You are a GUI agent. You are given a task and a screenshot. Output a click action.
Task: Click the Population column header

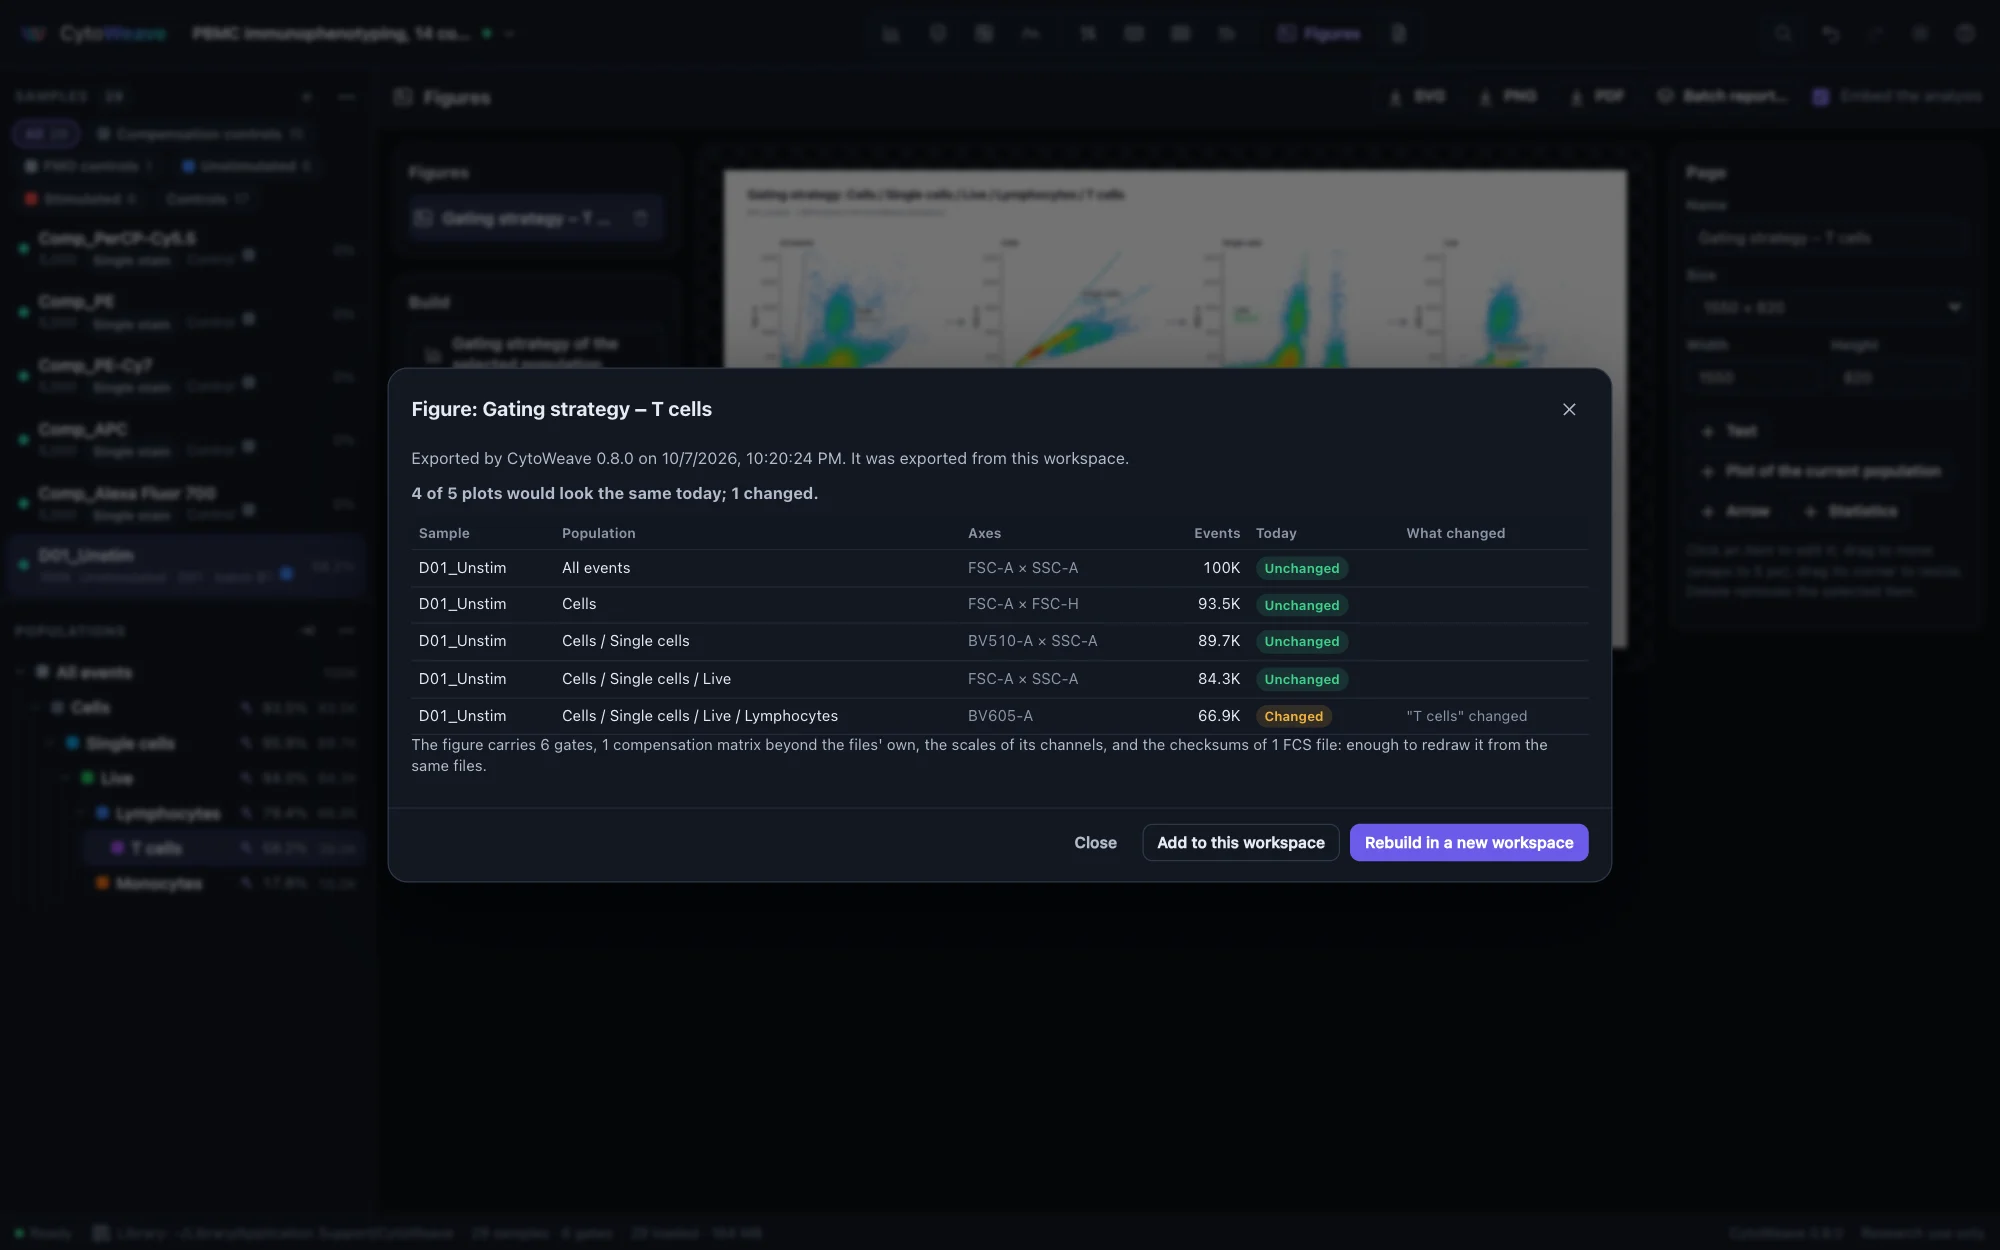(x=598, y=533)
